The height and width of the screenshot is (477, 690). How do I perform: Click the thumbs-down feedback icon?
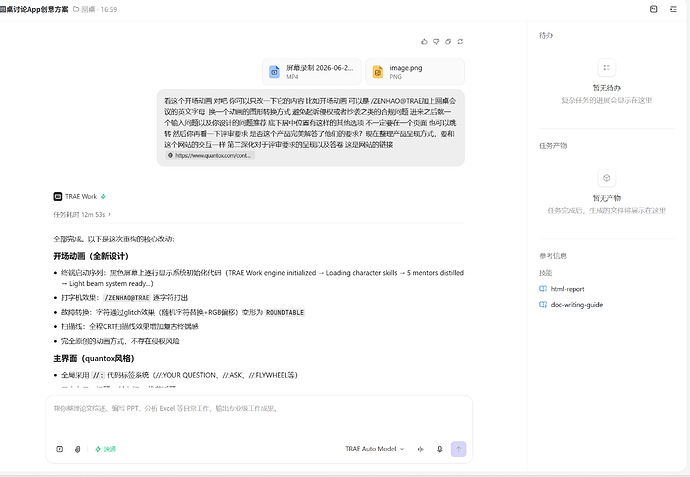coord(436,41)
